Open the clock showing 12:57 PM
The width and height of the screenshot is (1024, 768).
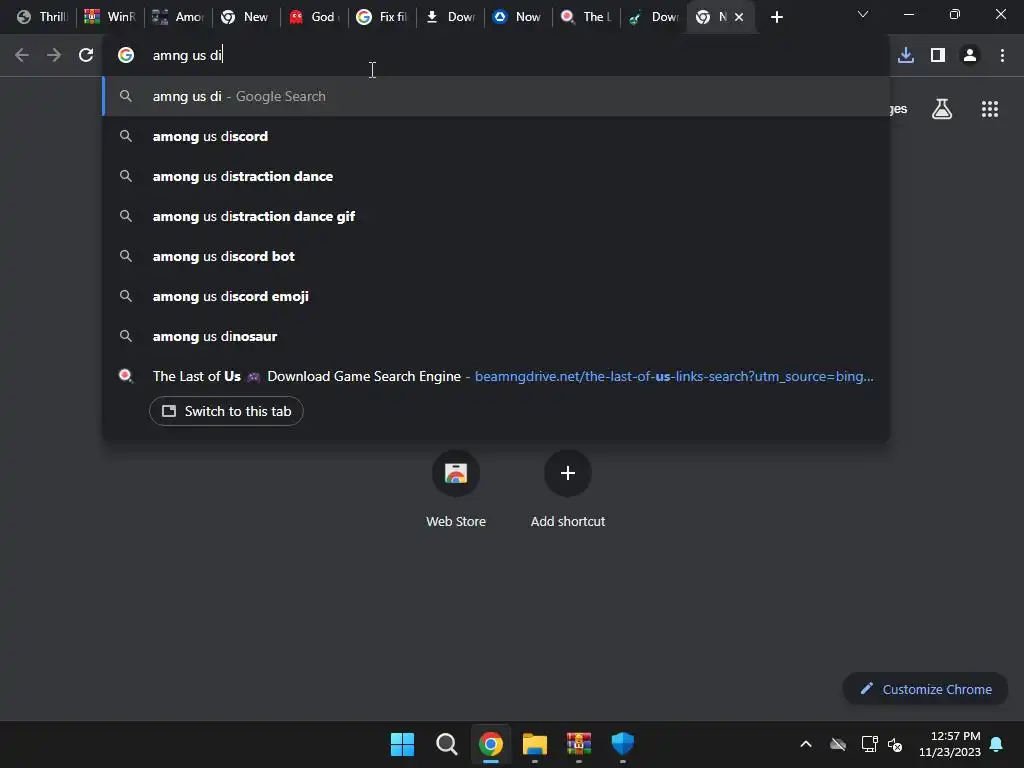949,744
